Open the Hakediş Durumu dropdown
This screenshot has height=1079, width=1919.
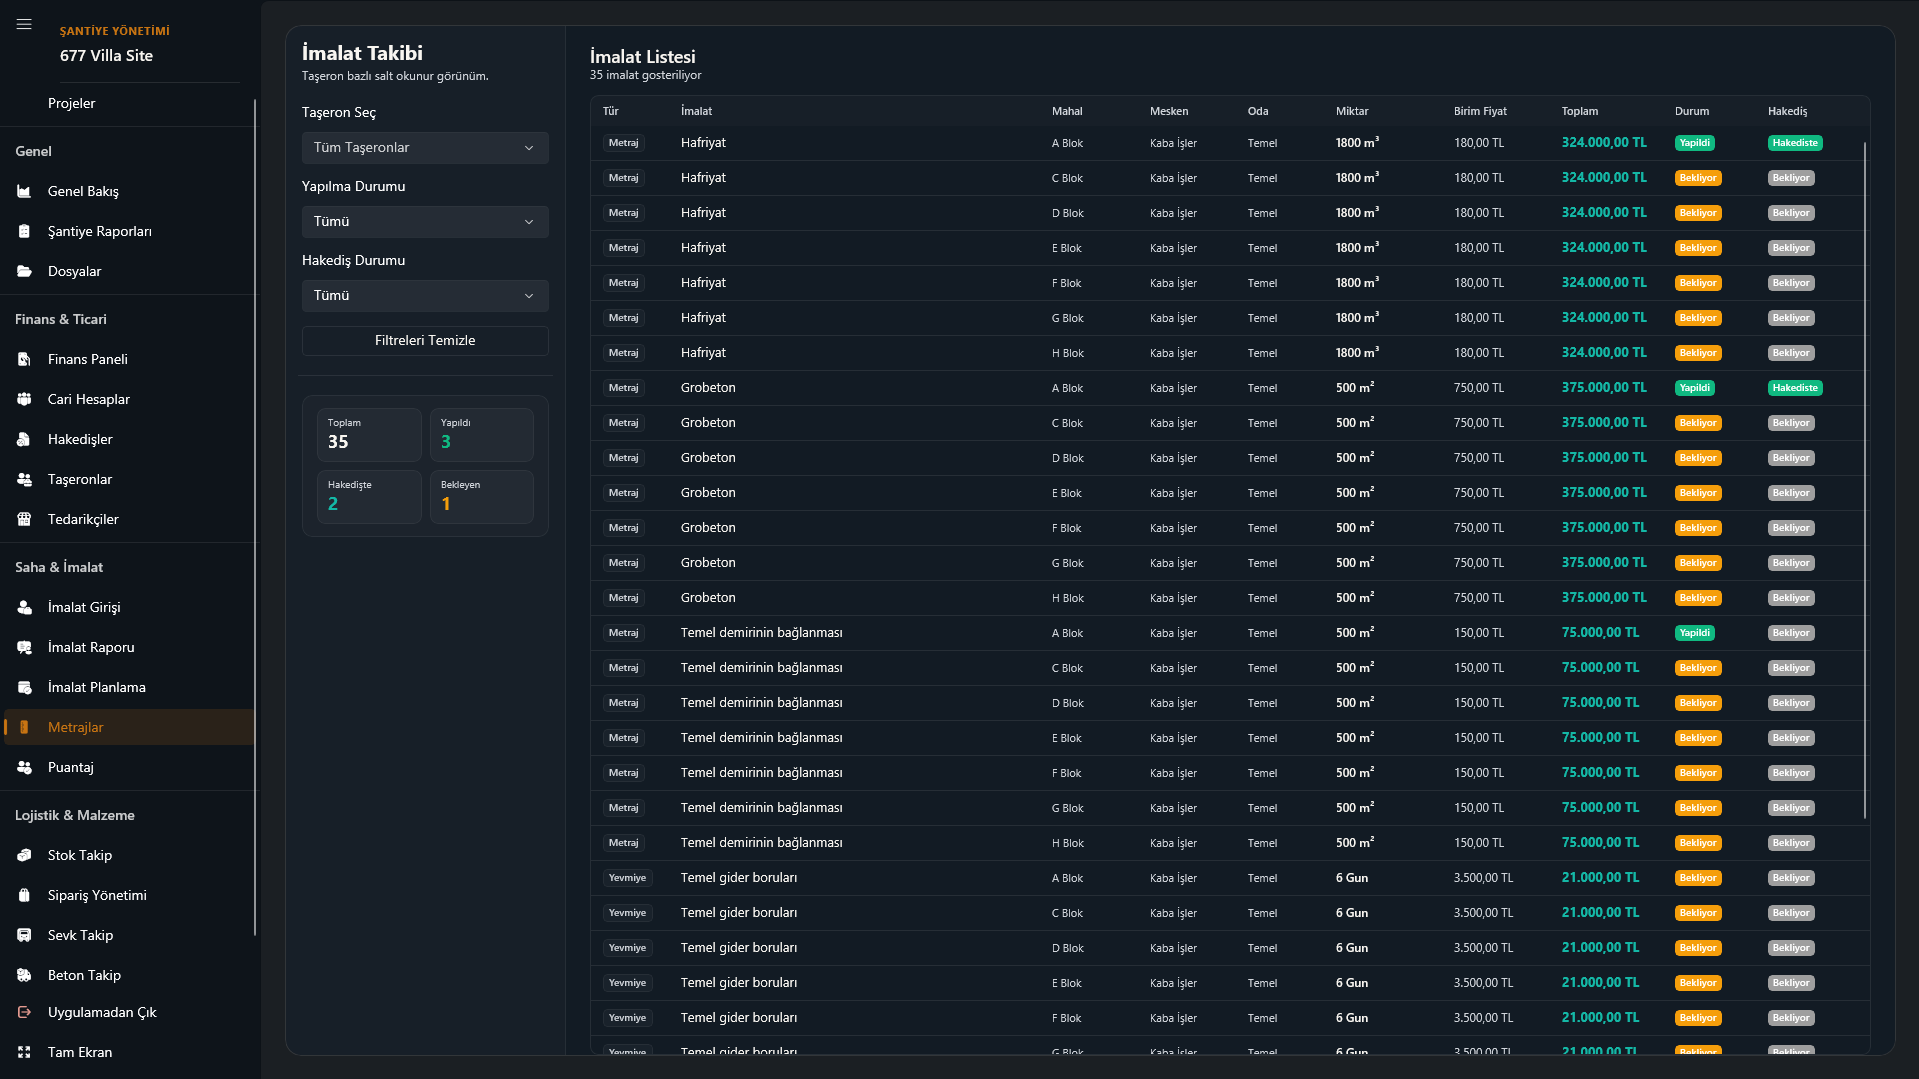pyautogui.click(x=425, y=296)
